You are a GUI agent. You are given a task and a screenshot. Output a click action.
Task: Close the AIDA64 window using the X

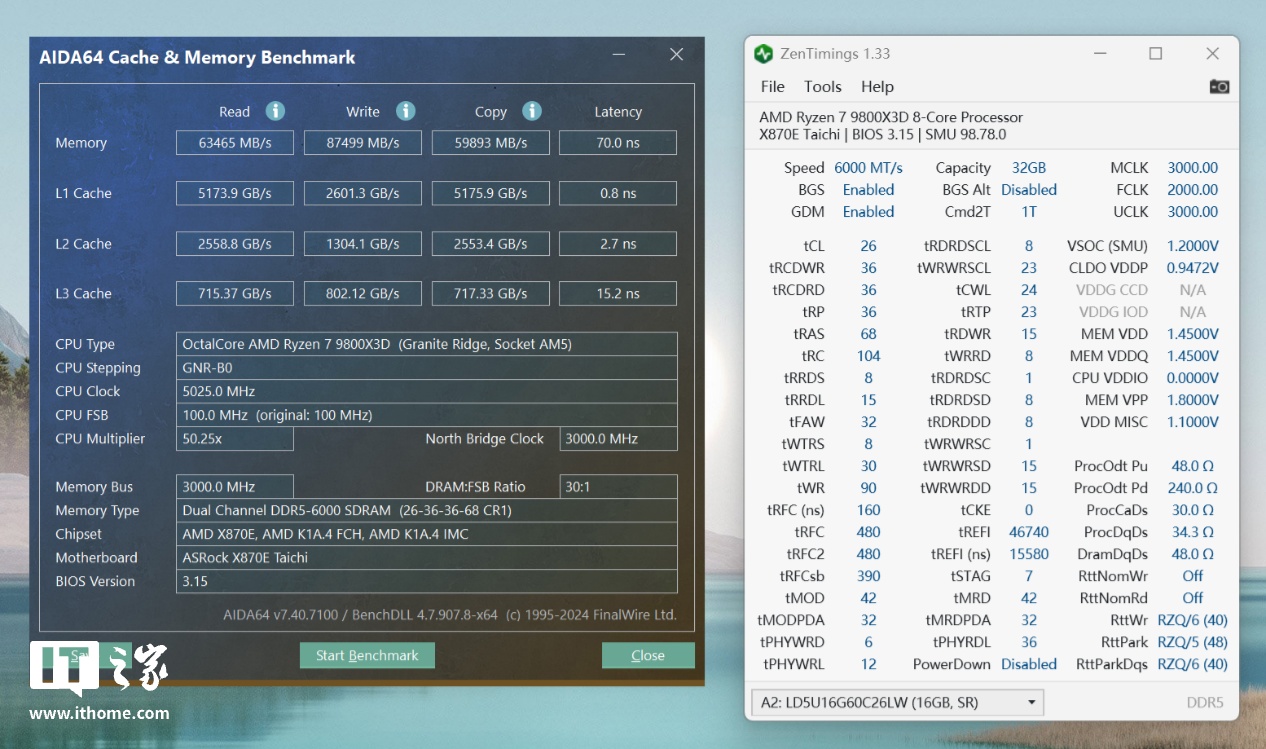tap(677, 55)
